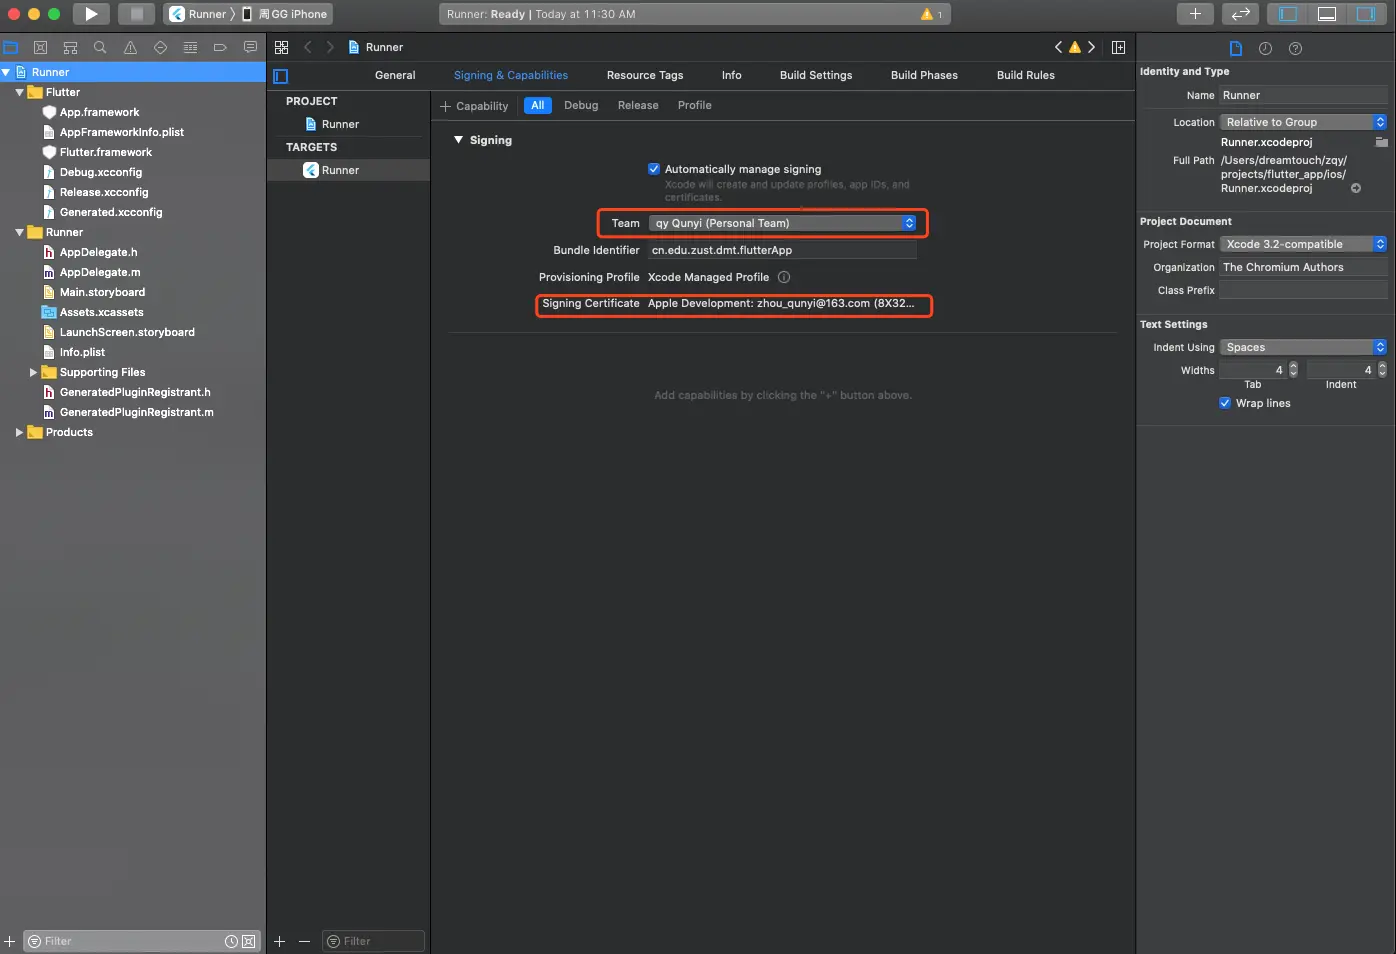The height and width of the screenshot is (954, 1396).
Task: Open the find navigator magnifier
Action: click(100, 47)
